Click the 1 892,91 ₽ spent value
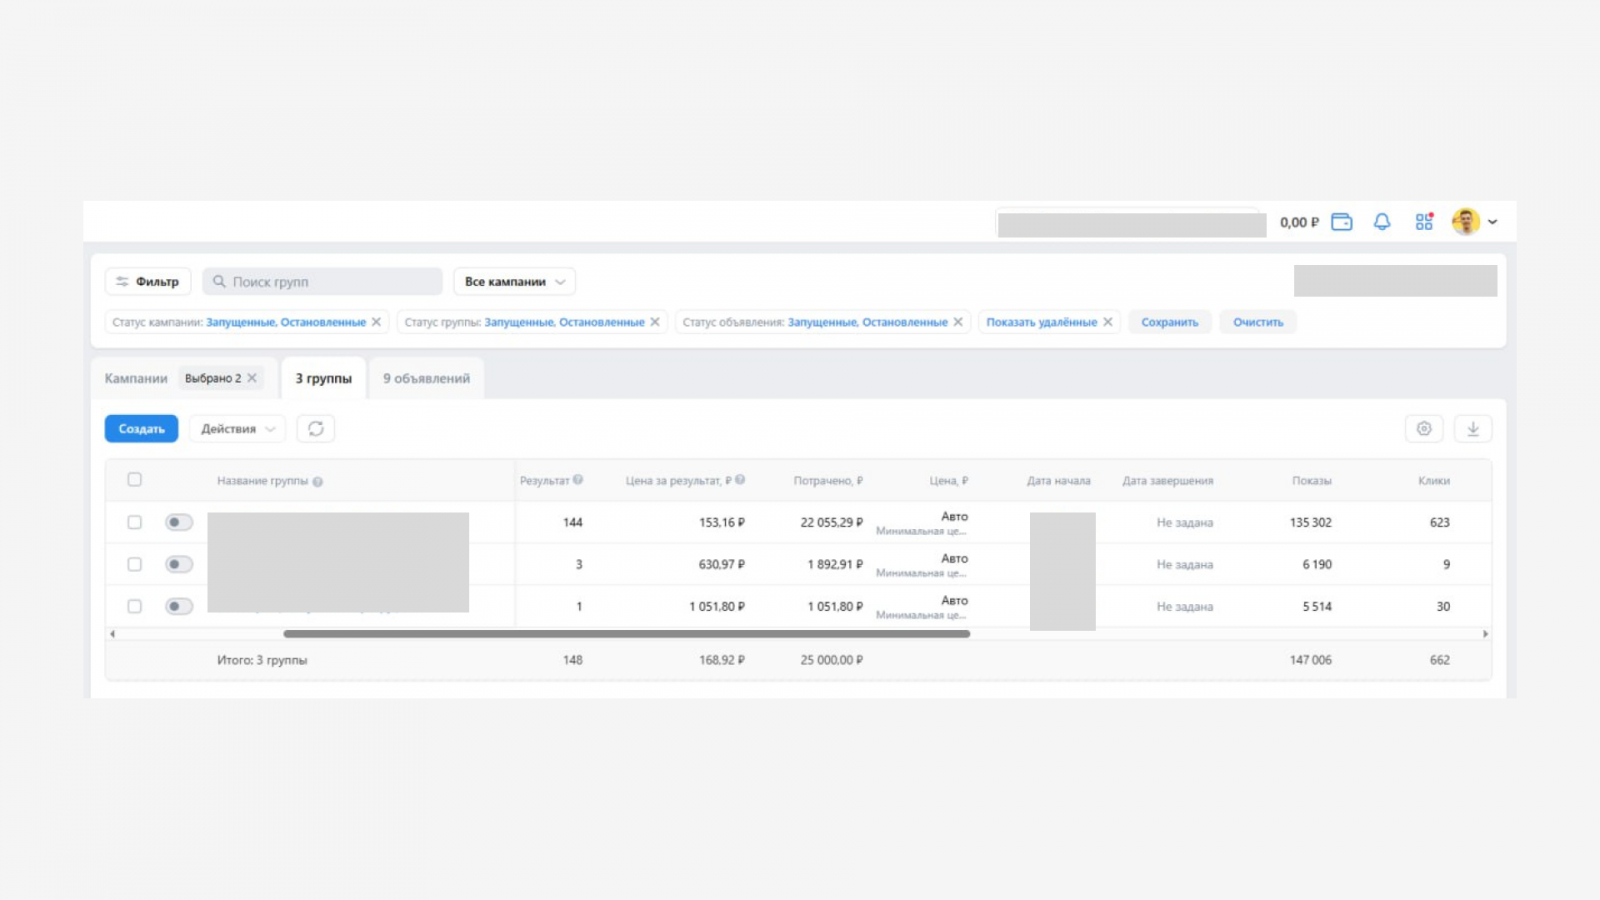Viewport: 1600px width, 900px height. click(x=835, y=565)
